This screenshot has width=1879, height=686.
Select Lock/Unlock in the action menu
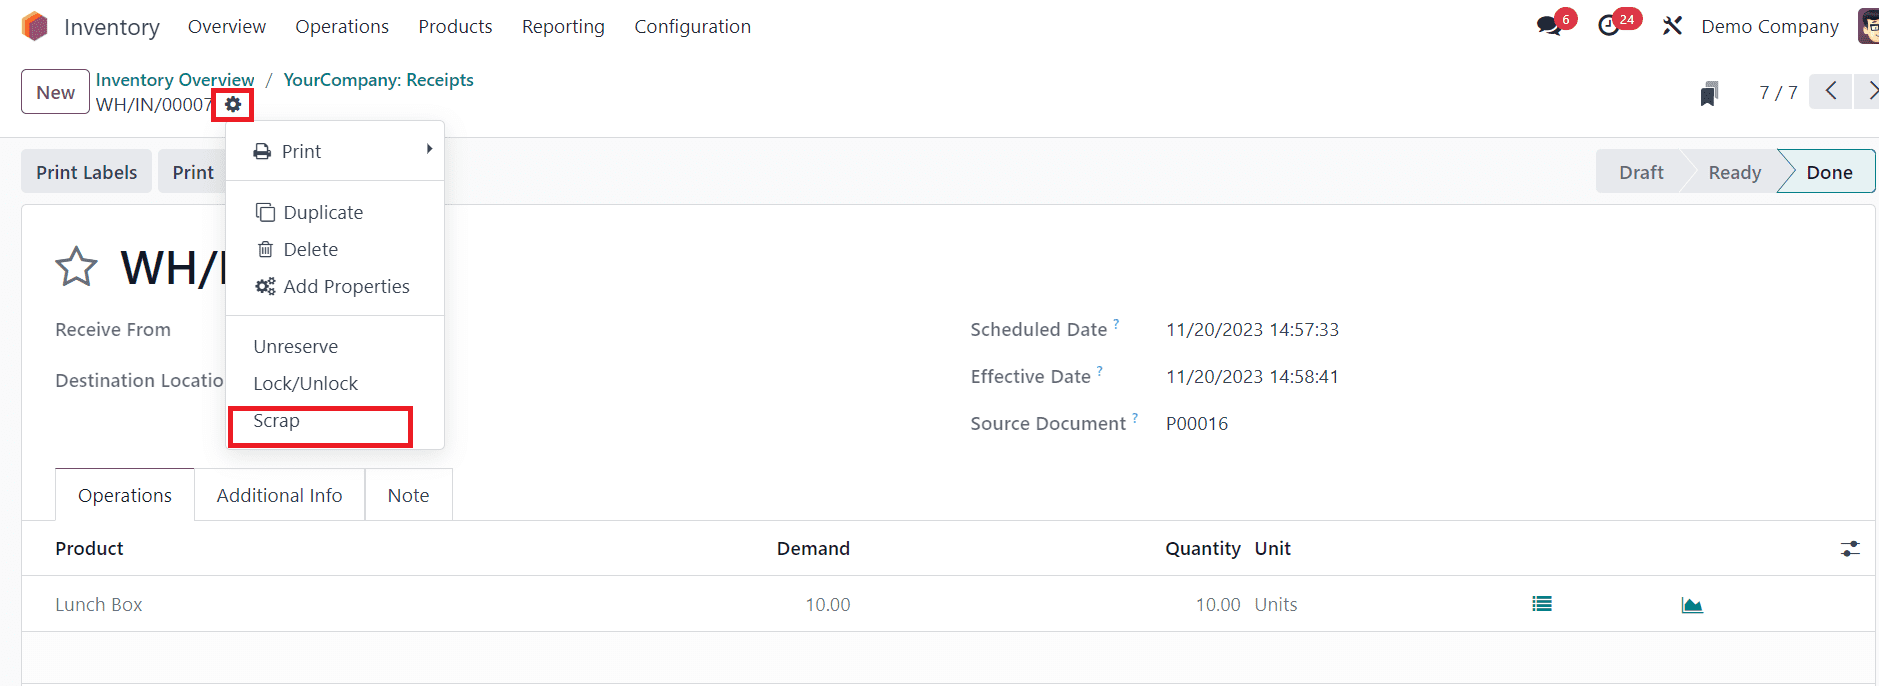tap(305, 384)
